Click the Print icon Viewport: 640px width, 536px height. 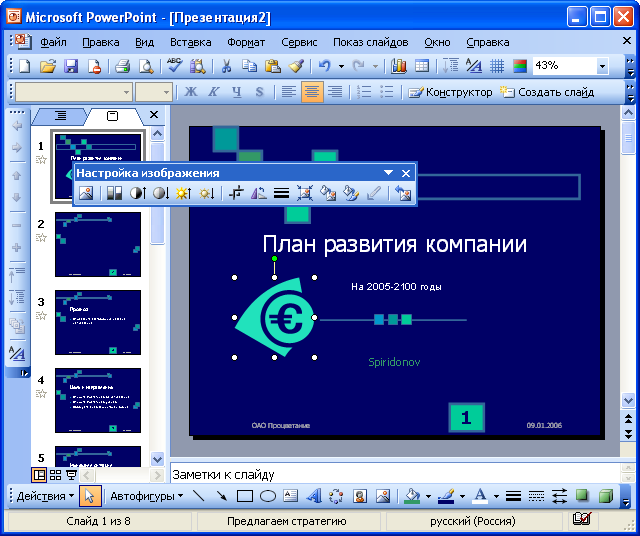point(122,66)
